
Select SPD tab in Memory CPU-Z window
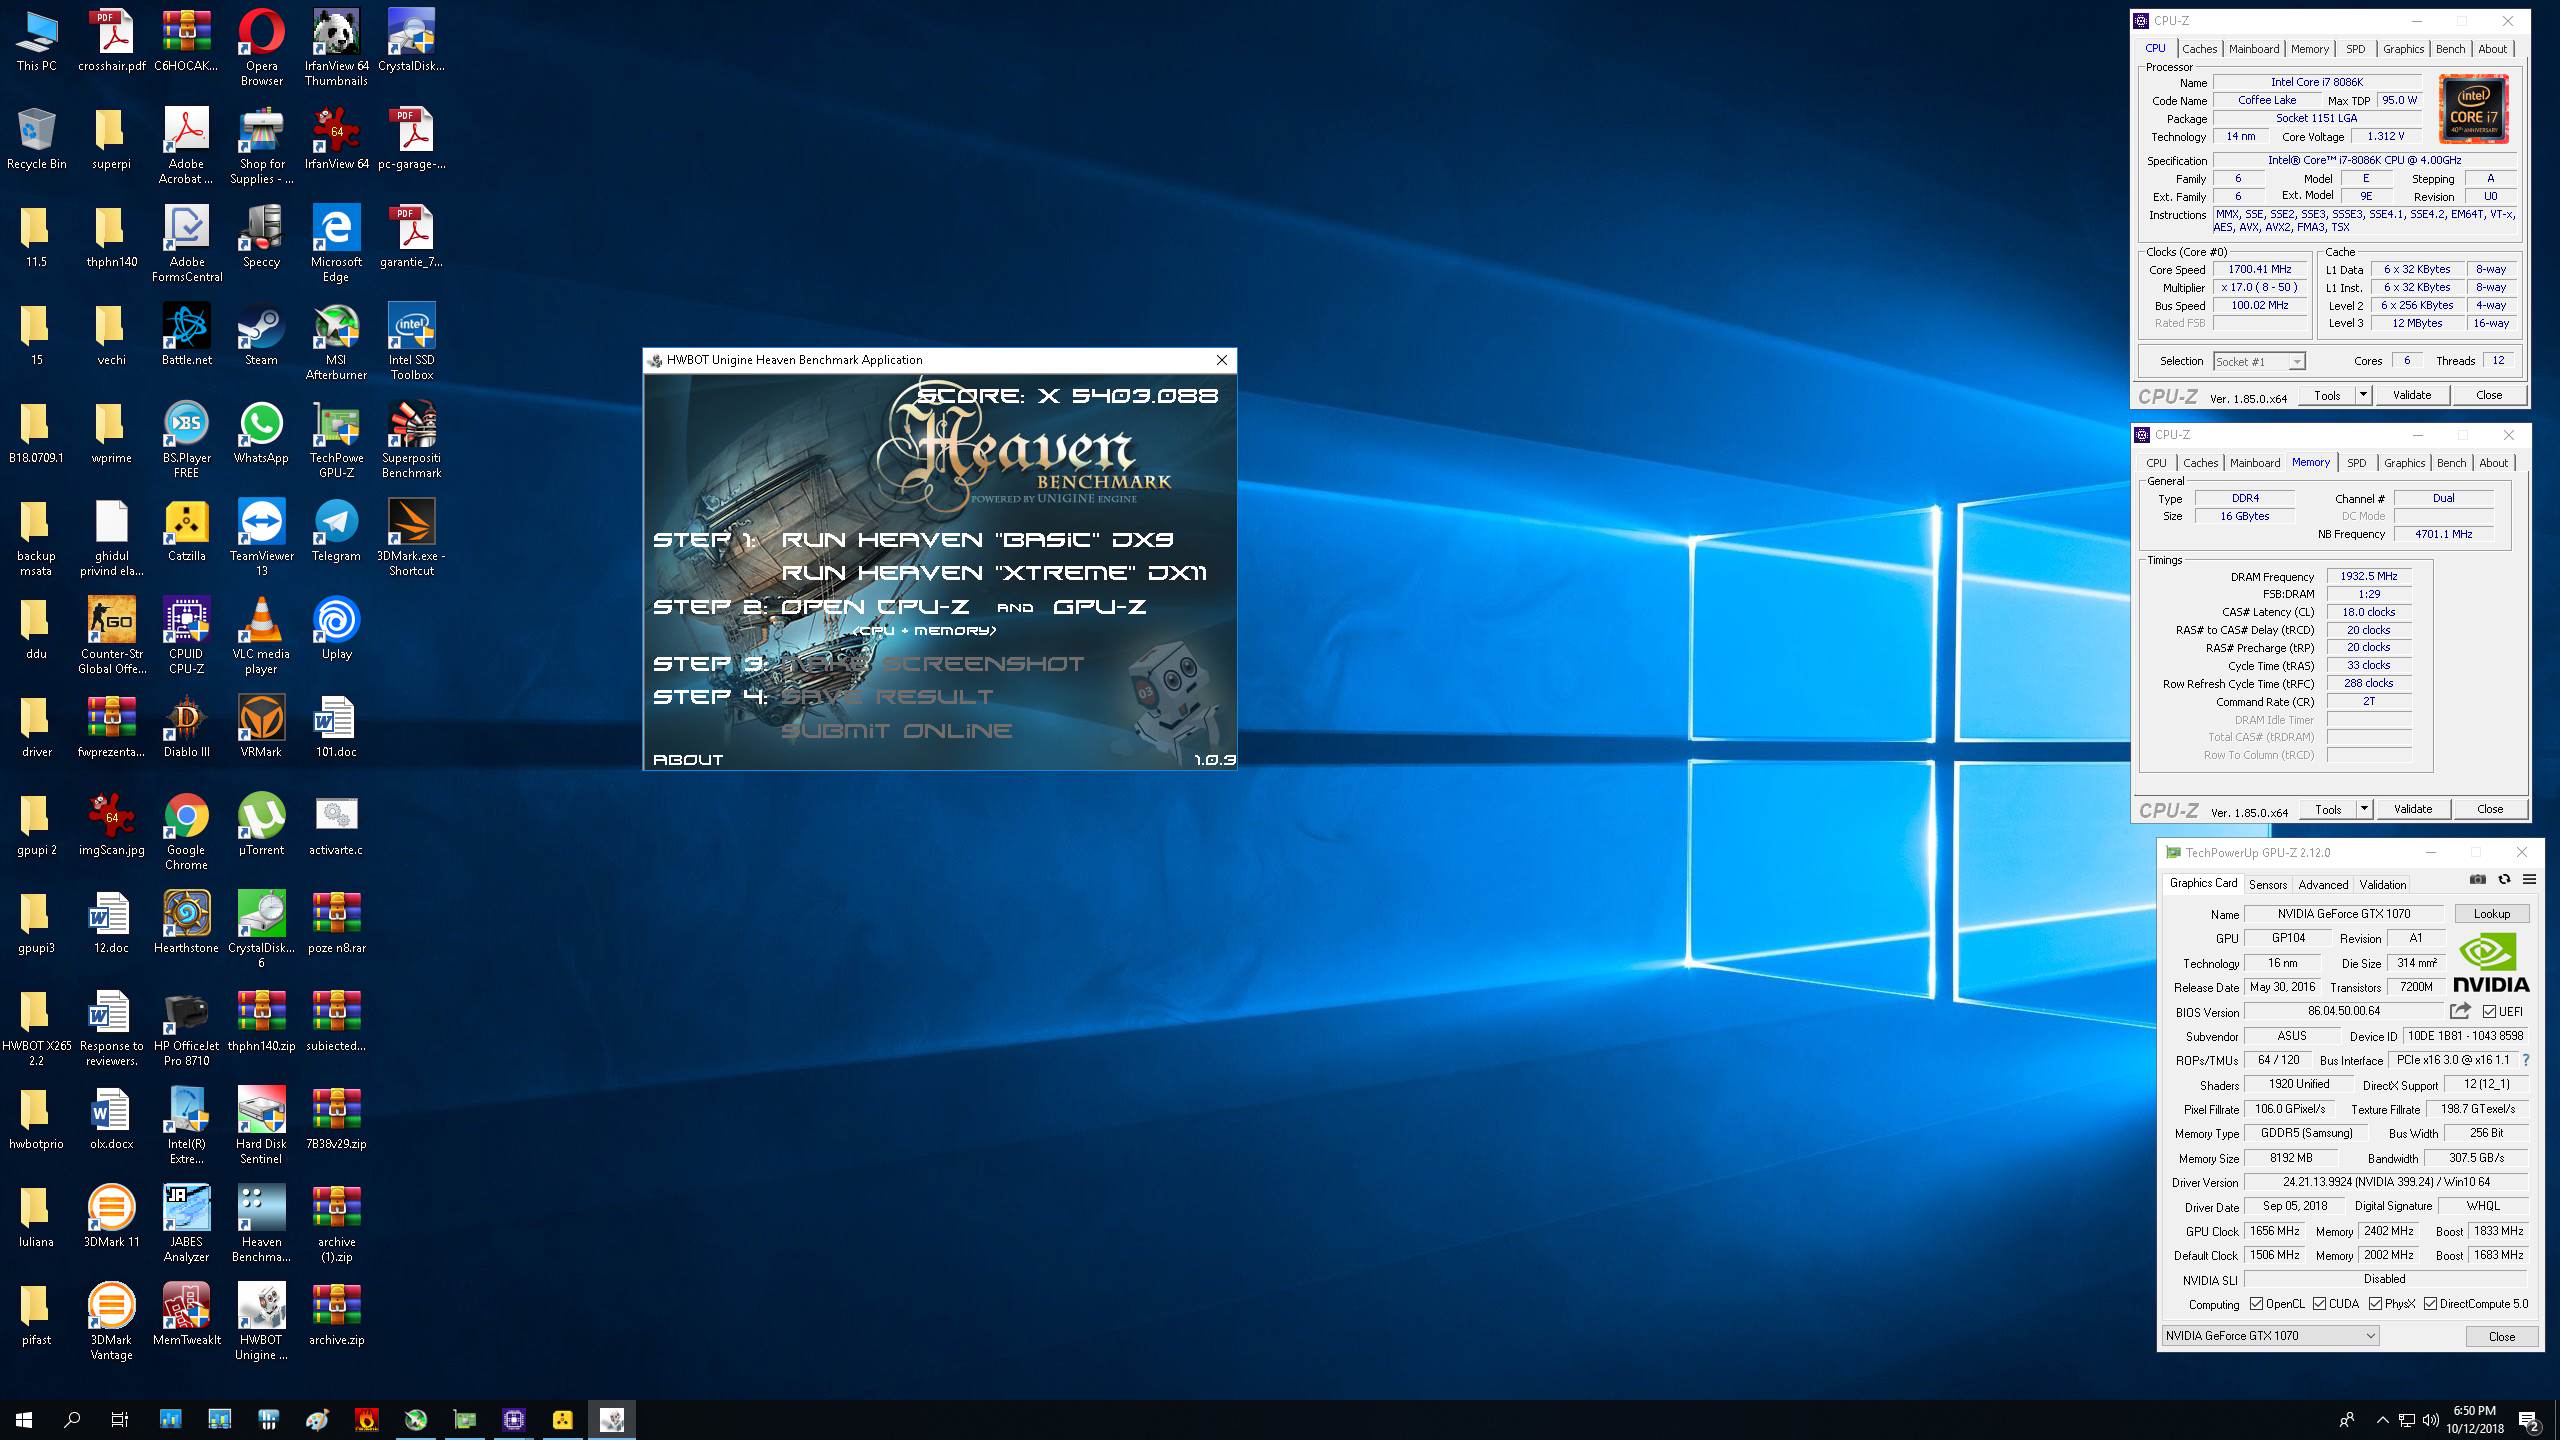tap(2357, 462)
